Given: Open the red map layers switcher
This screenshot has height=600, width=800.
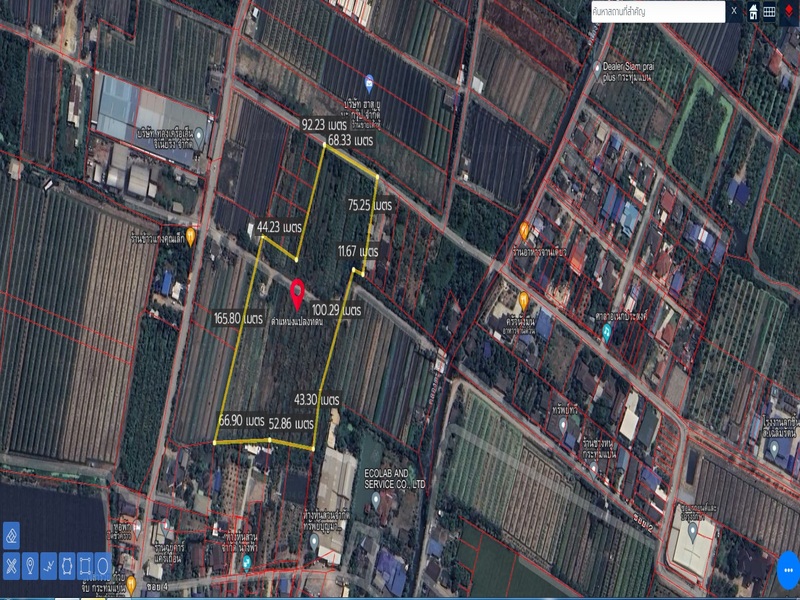Looking at the screenshot, I should click(x=789, y=11).
